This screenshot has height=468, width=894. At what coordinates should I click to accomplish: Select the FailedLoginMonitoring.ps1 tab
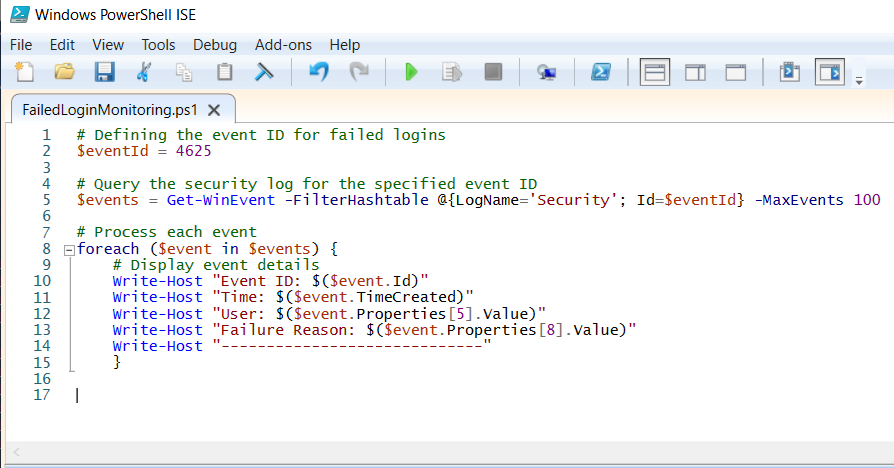[x=109, y=109]
